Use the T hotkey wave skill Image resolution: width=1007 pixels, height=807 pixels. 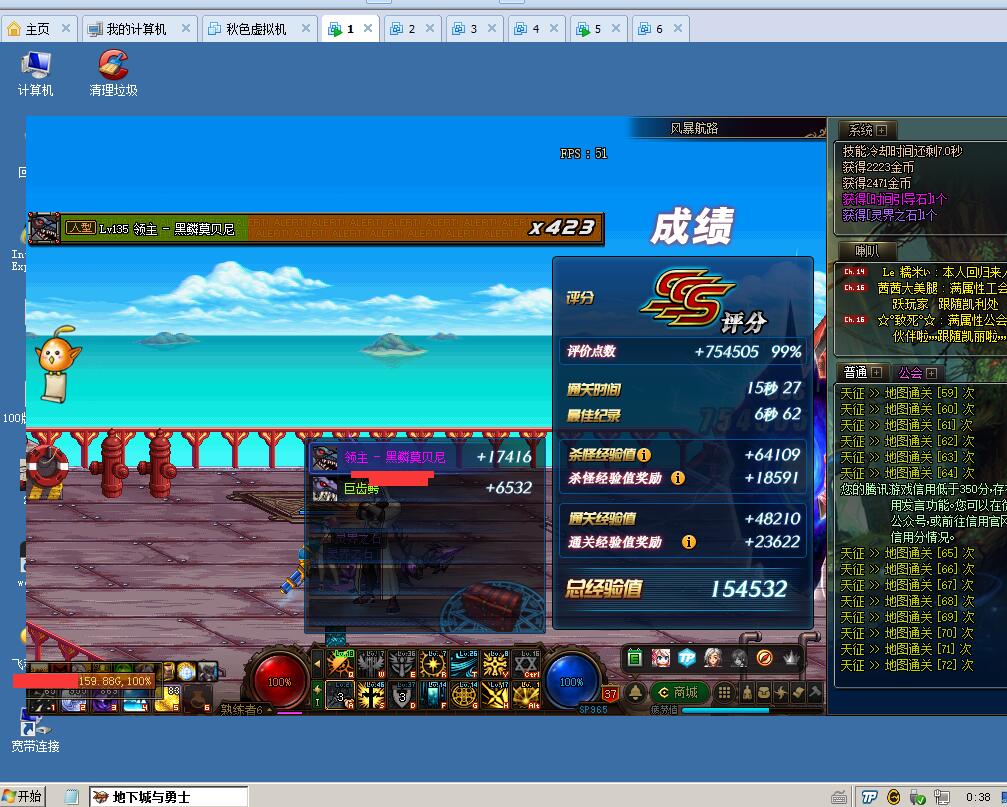tap(464, 664)
